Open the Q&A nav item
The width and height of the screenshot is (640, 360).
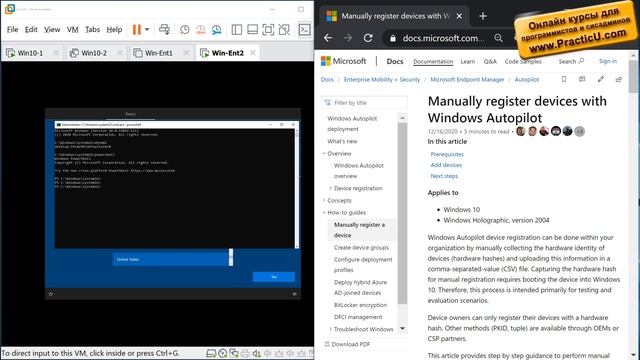coord(490,62)
